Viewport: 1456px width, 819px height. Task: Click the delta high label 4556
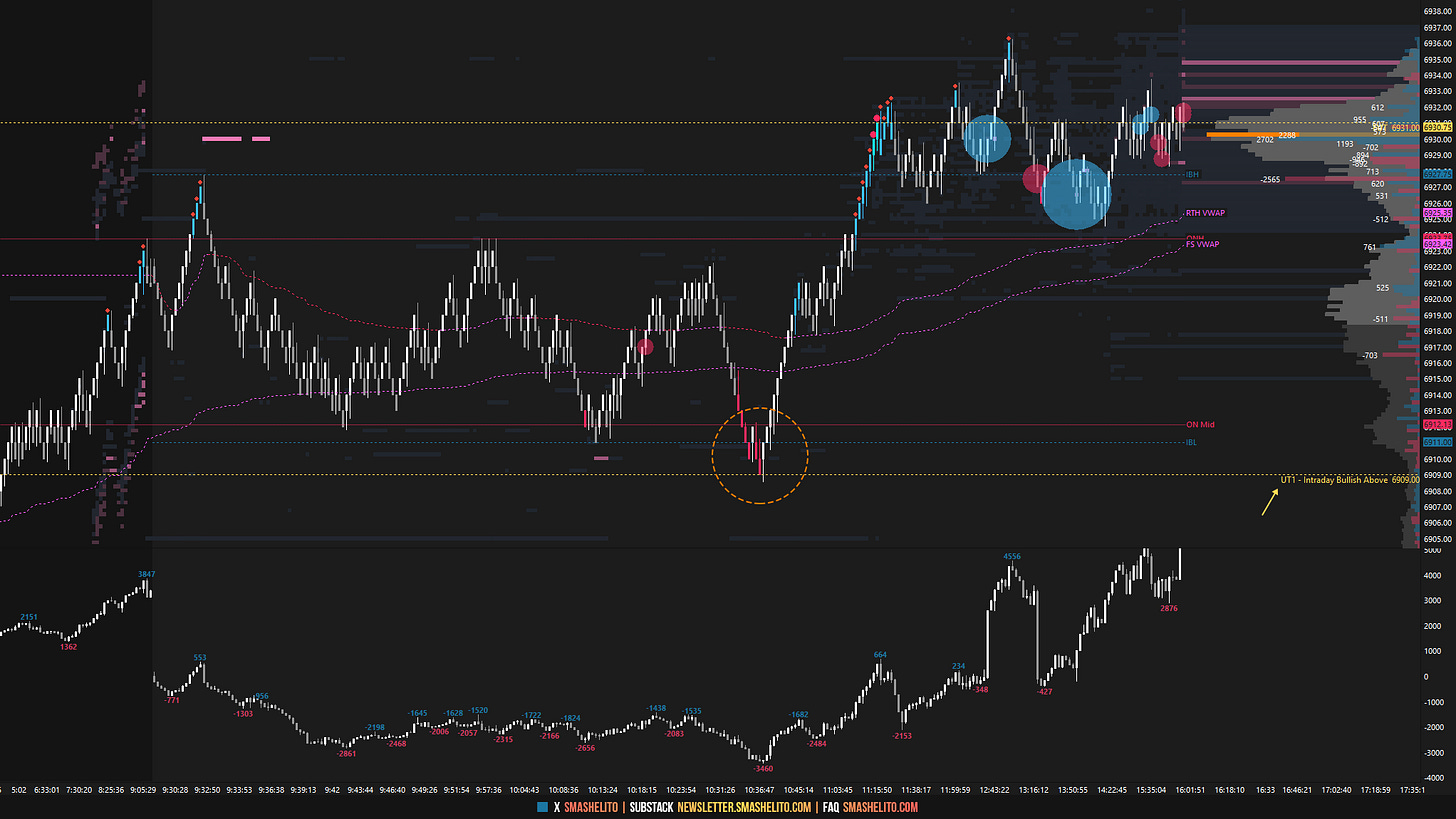(1012, 556)
